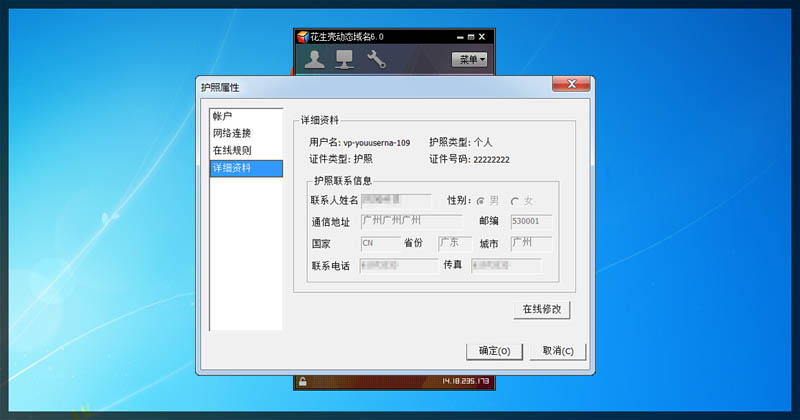Click the 证件号码 value 22222222
Image resolution: width=800 pixels, height=420 pixels.
491,160
